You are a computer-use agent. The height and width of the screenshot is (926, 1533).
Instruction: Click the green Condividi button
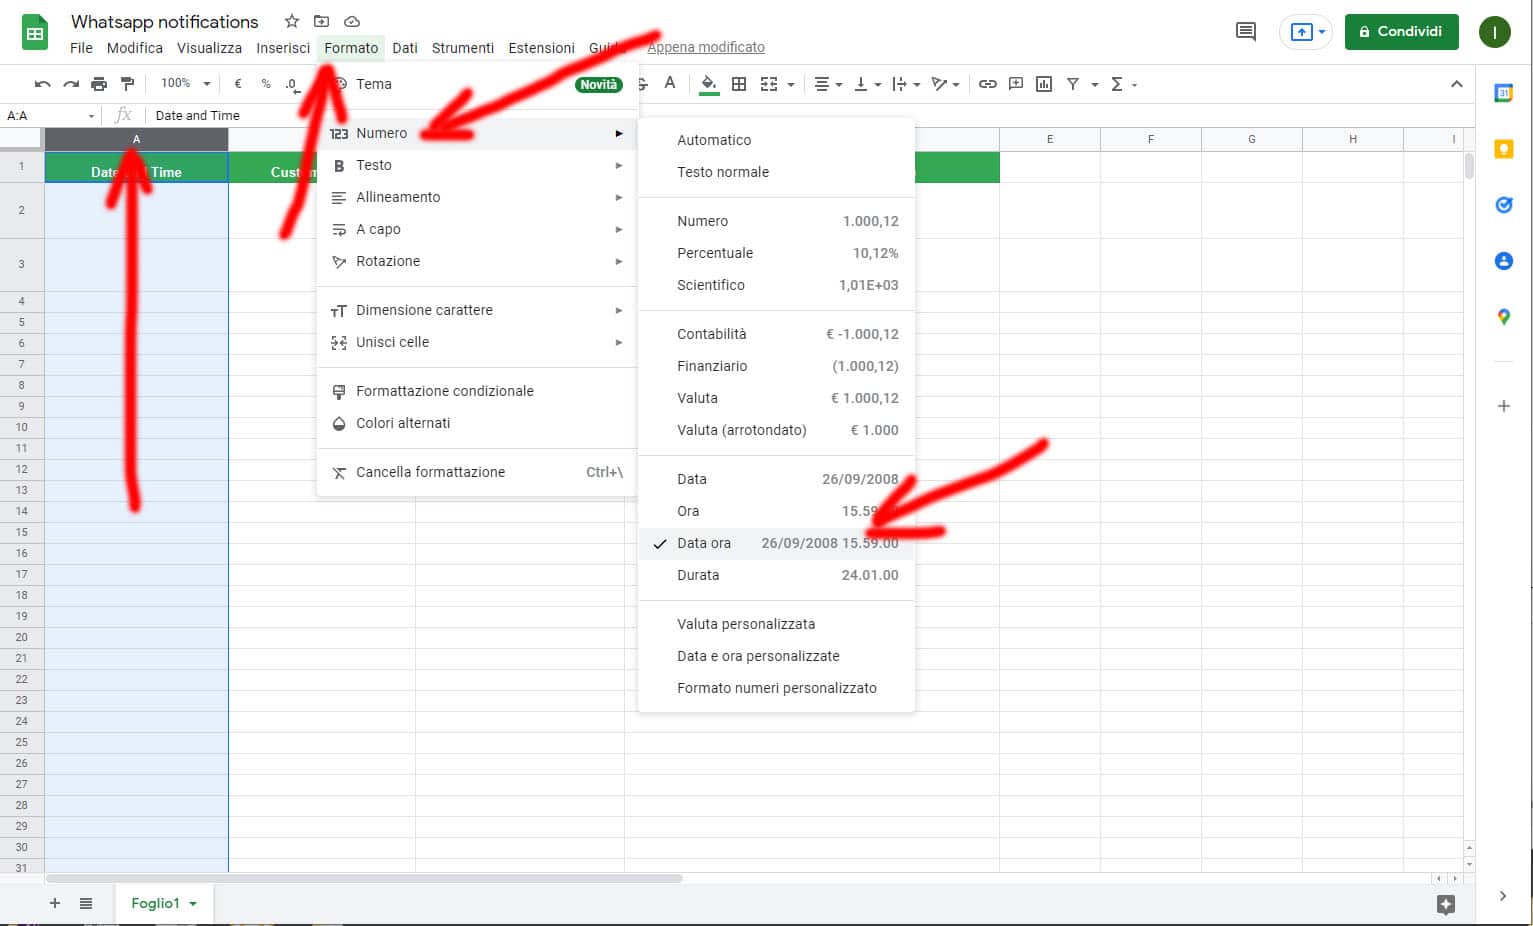click(1401, 31)
